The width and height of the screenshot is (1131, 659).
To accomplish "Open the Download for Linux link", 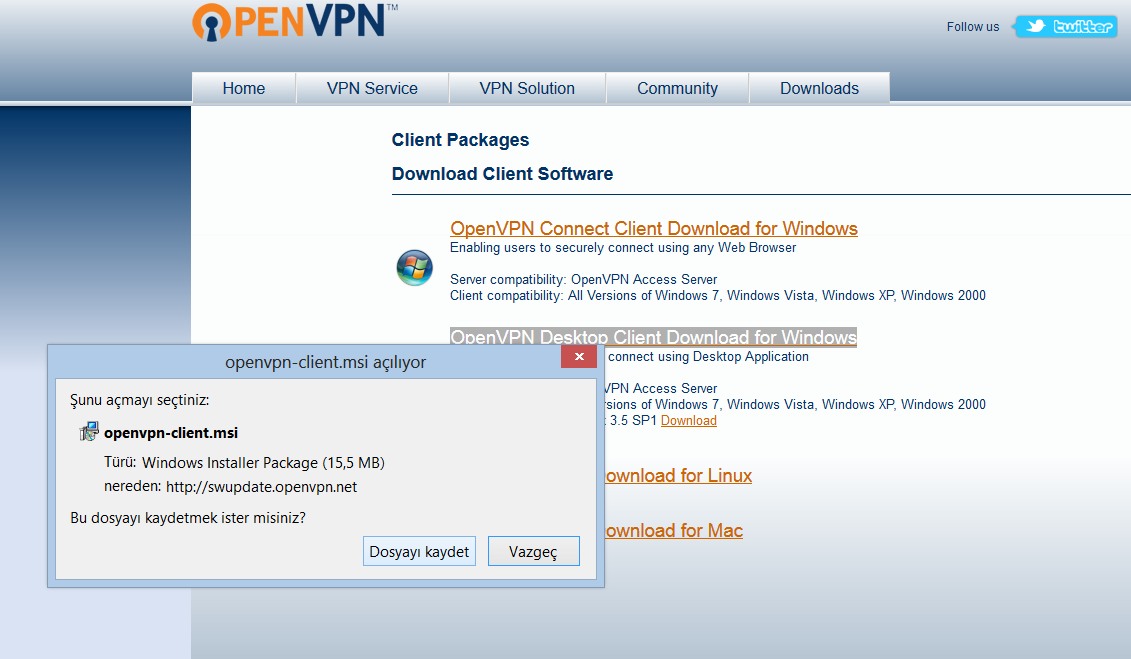I will tap(675, 476).
